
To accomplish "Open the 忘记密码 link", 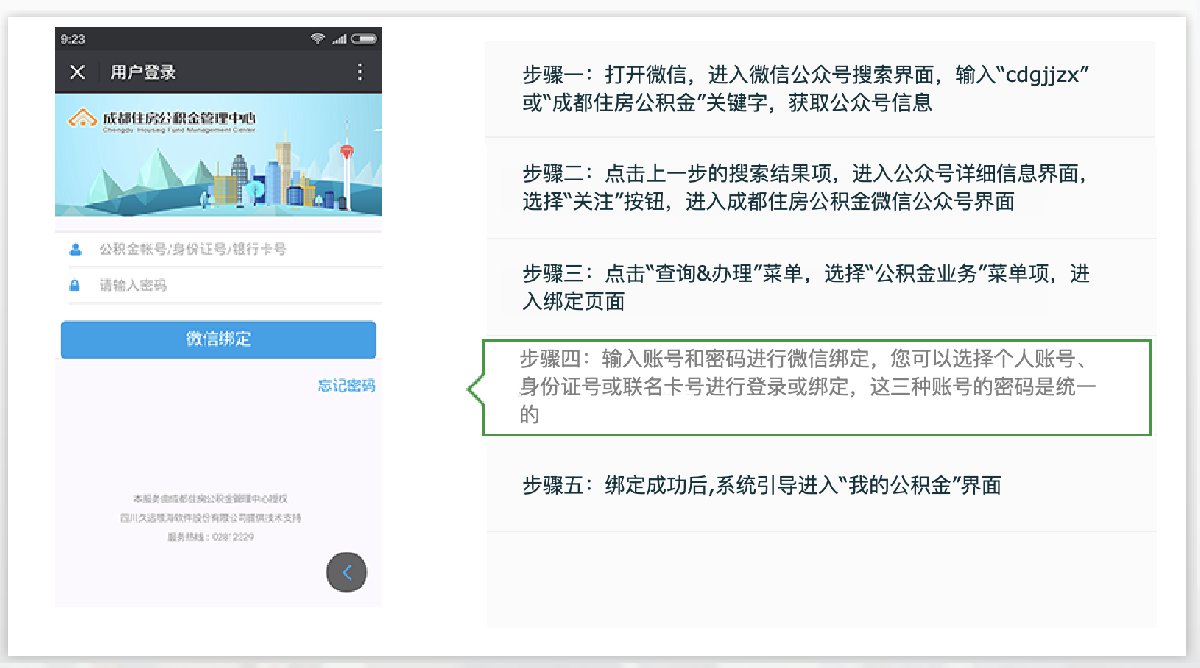I will coord(346,385).
